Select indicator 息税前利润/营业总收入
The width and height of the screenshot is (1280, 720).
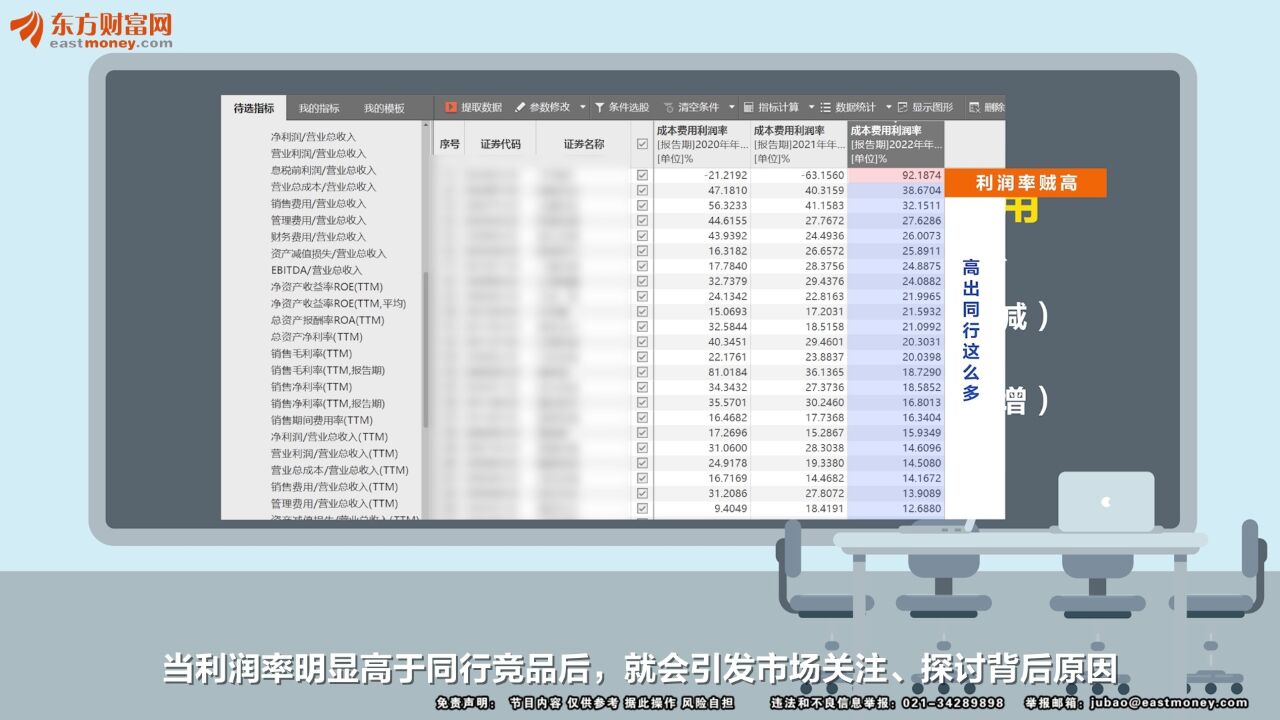323,170
